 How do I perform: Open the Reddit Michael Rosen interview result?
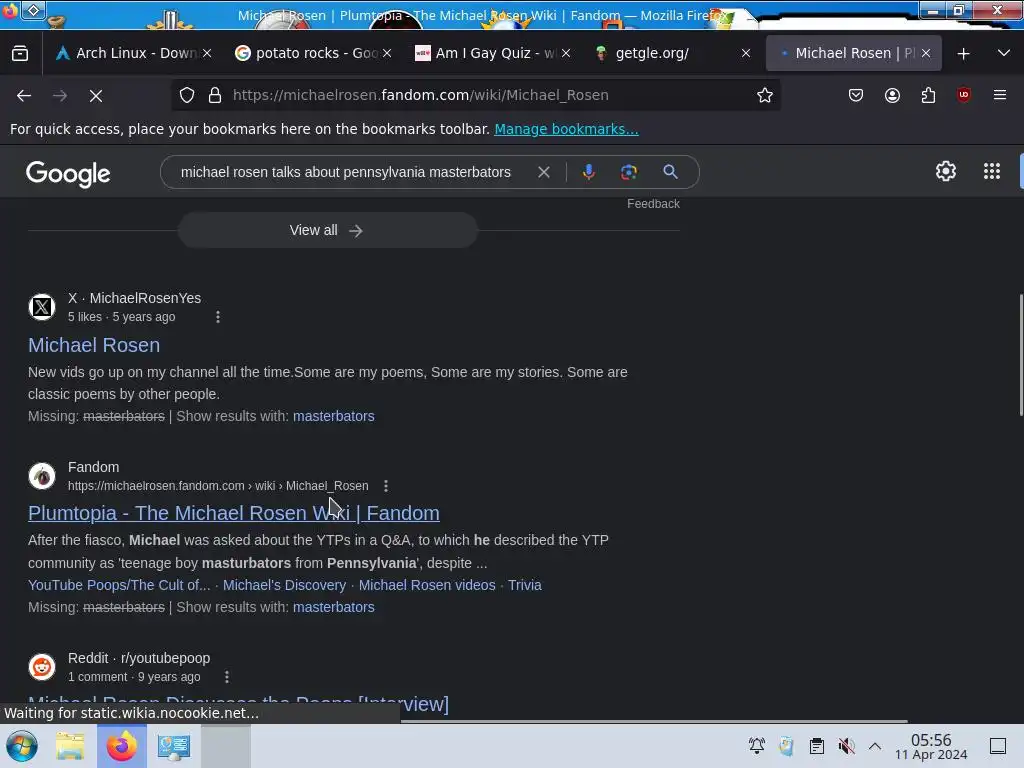coord(238,704)
